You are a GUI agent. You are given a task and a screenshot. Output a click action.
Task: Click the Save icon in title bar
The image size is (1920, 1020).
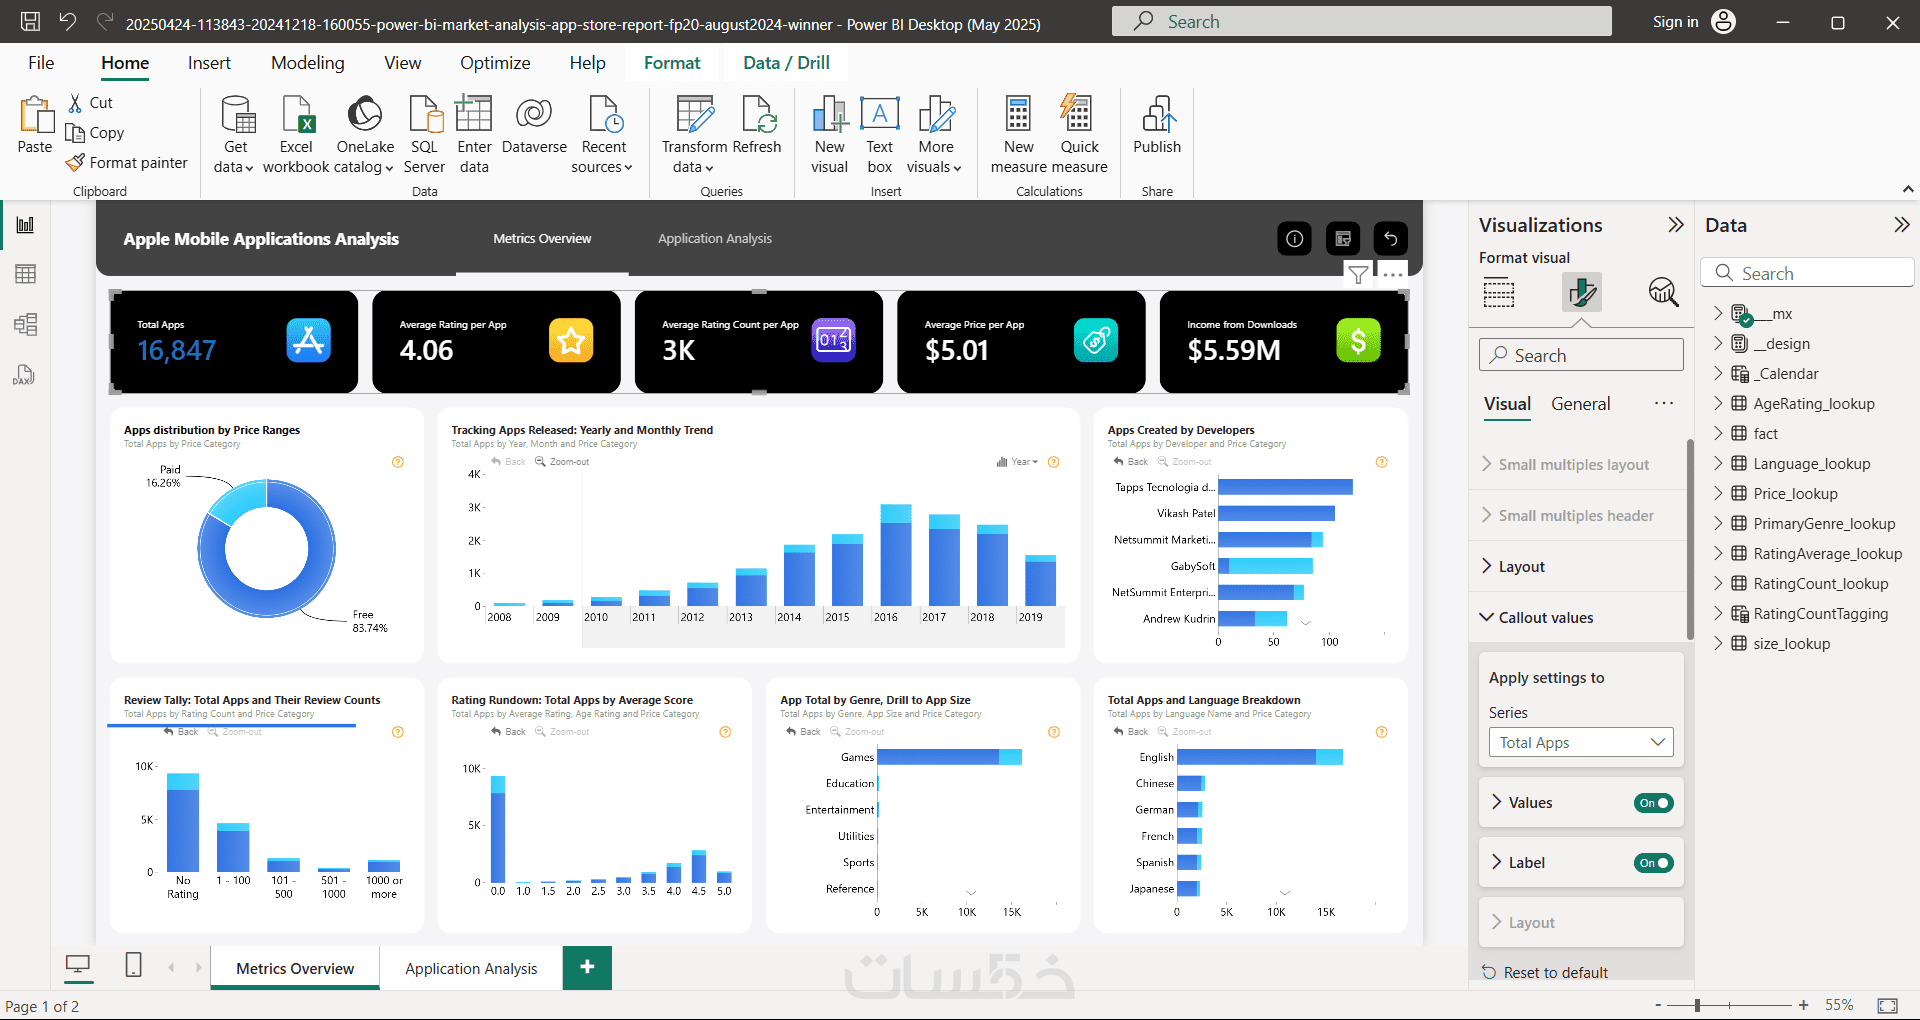point(30,21)
